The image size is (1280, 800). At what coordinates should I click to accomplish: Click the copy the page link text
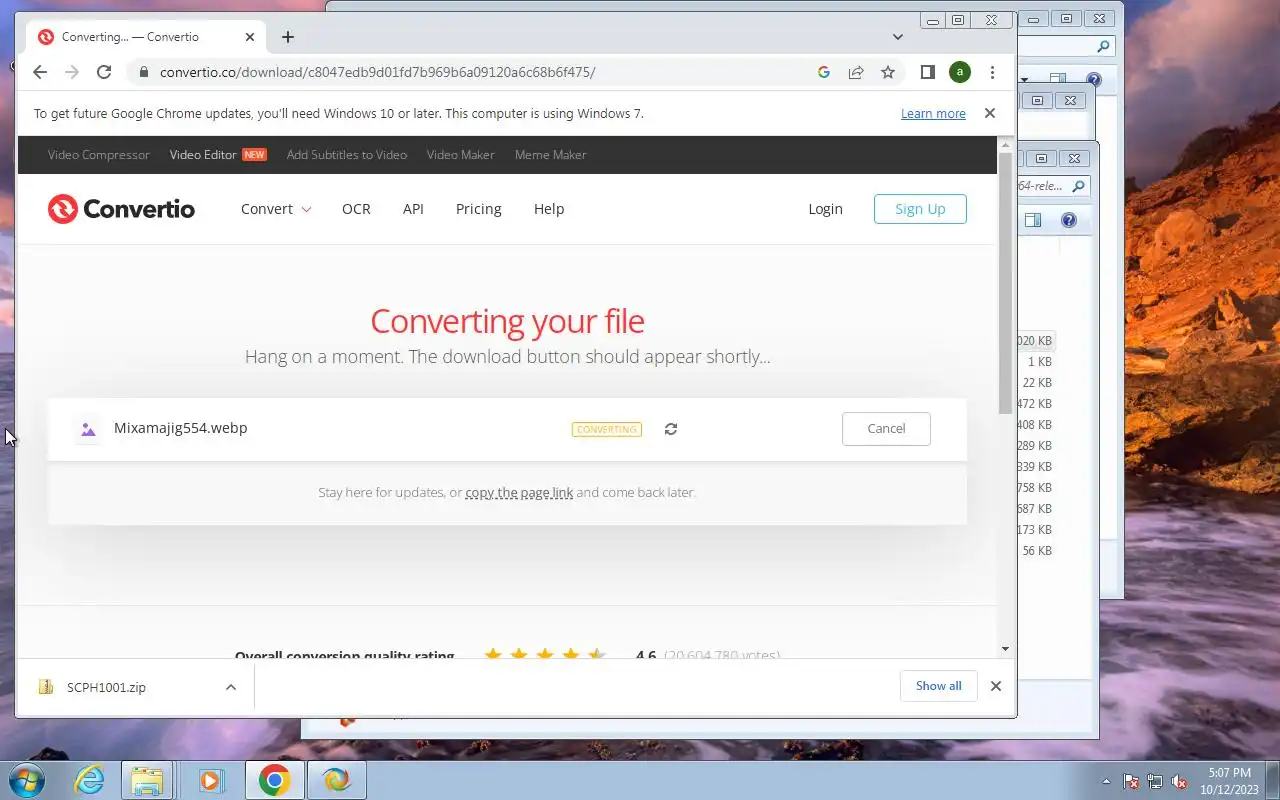tap(519, 492)
